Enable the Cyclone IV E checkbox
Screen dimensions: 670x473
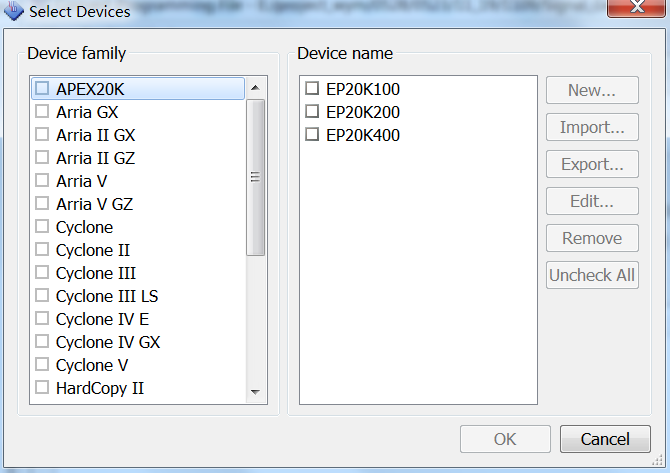pyautogui.click(x=42, y=319)
